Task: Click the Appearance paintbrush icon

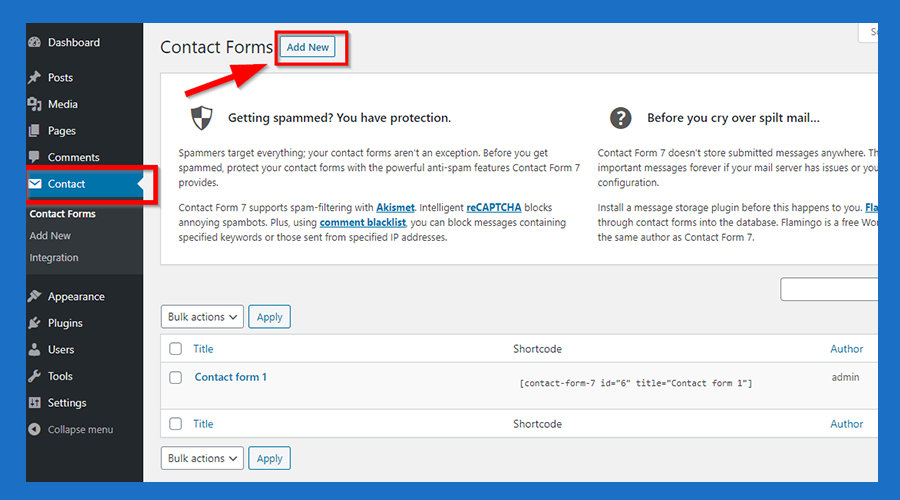Action: (35, 297)
